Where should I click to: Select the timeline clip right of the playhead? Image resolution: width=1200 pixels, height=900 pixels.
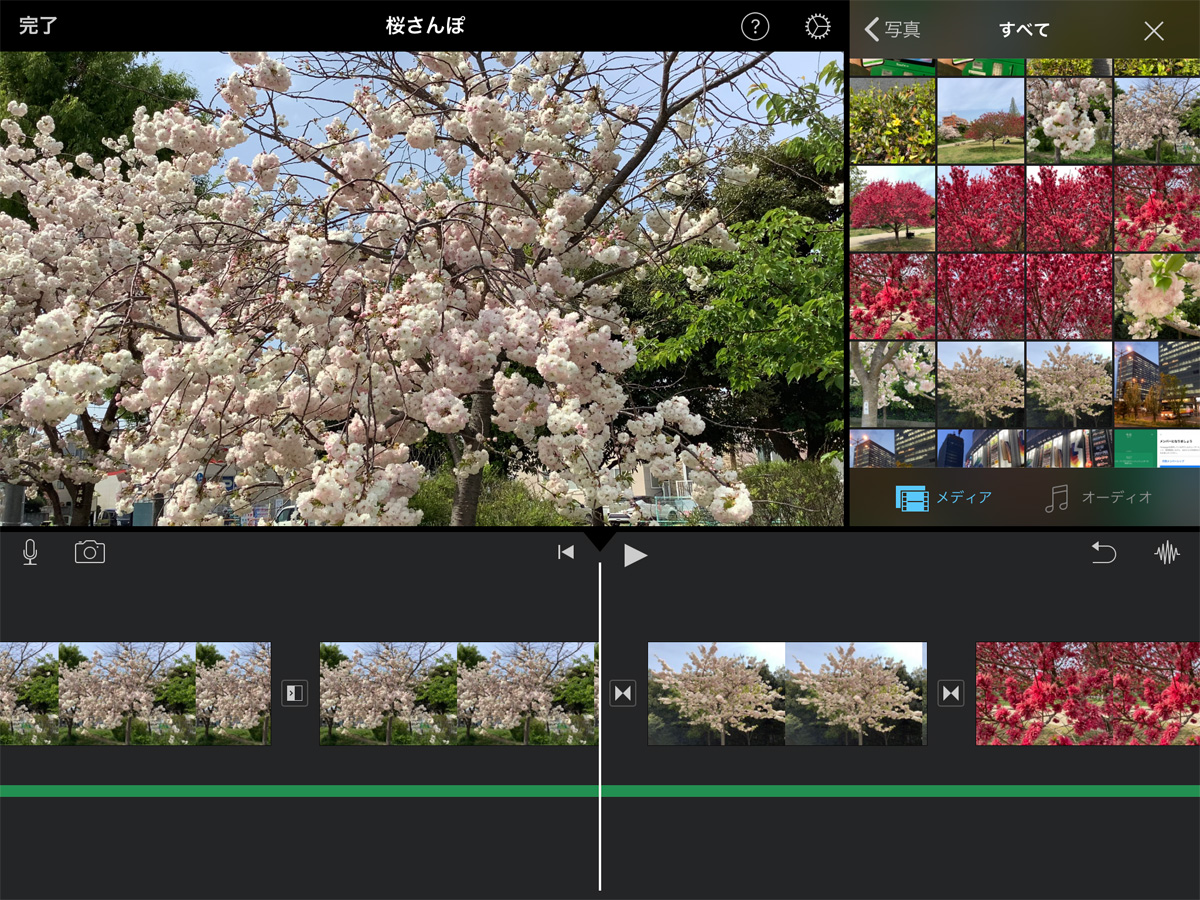[787, 693]
